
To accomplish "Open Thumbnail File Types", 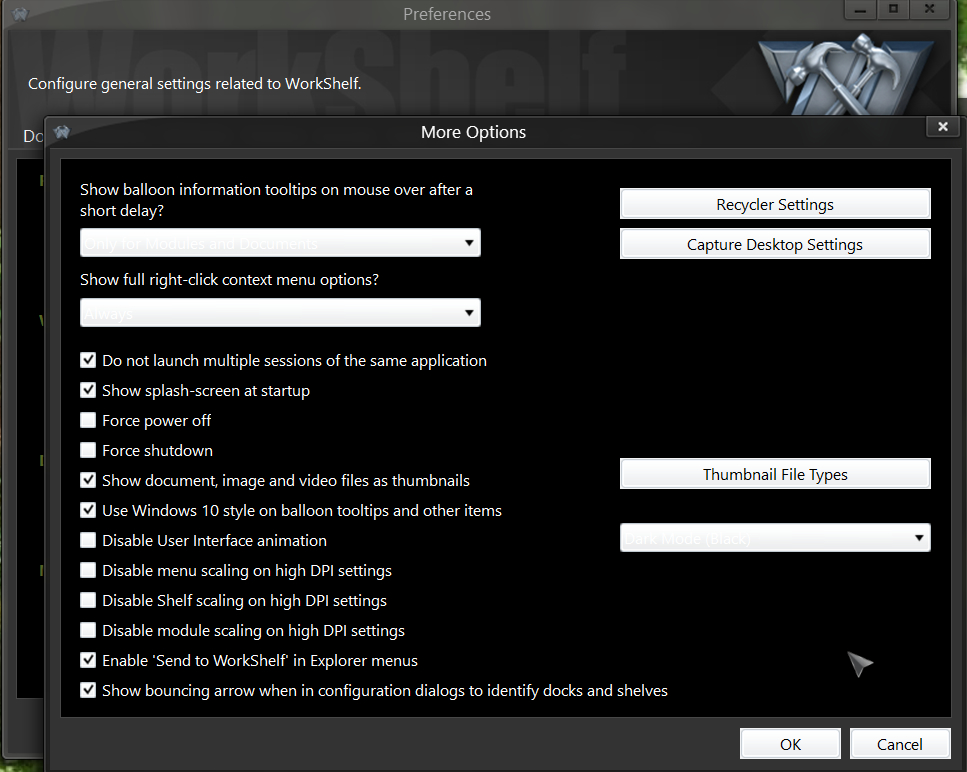I will click(775, 474).
